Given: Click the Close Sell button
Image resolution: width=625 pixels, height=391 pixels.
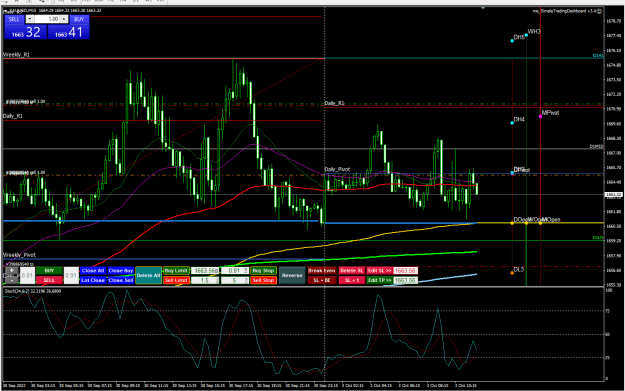Looking at the screenshot, I should click(121, 280).
